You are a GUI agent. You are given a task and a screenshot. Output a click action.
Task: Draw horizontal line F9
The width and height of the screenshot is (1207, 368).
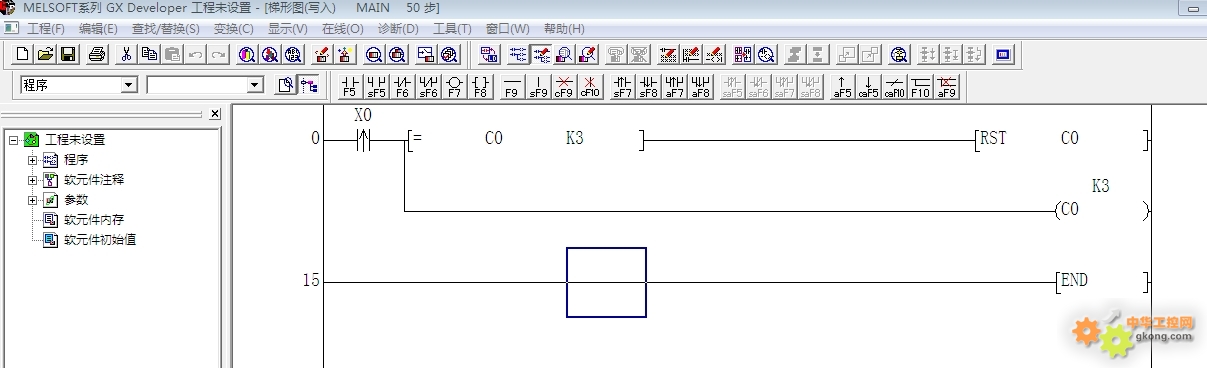tap(511, 86)
